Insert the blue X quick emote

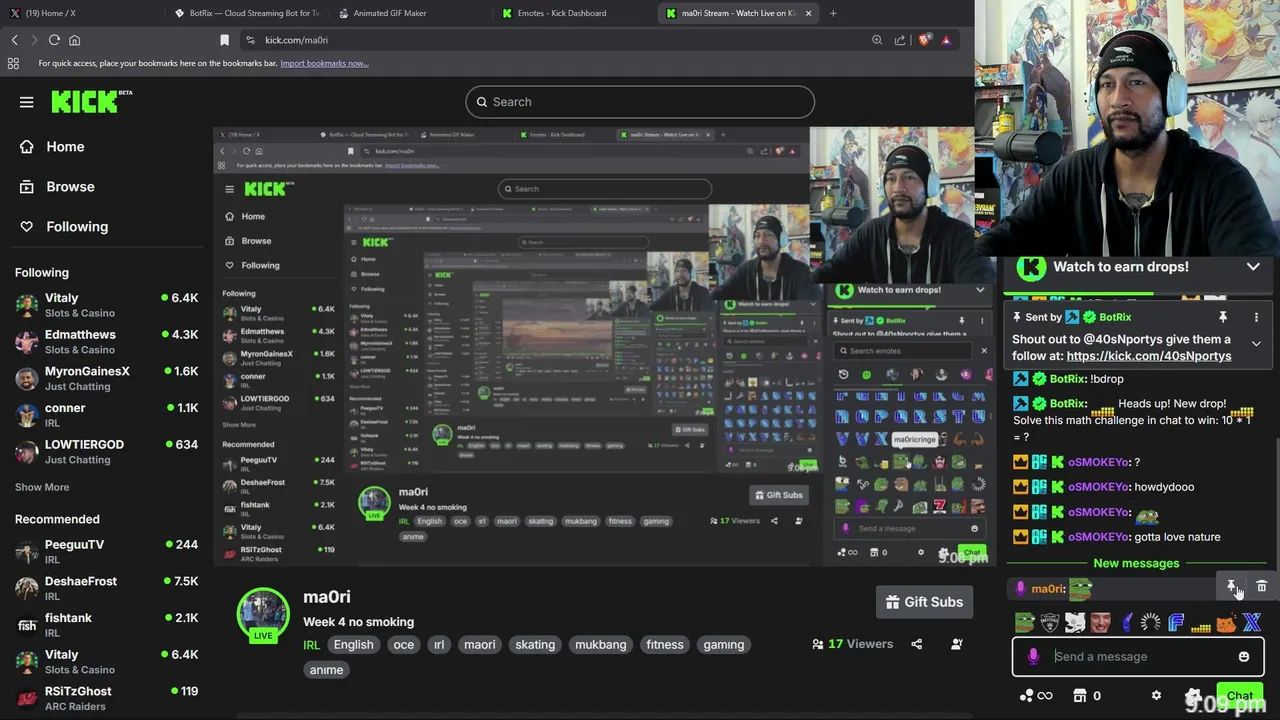[x=1251, y=623]
